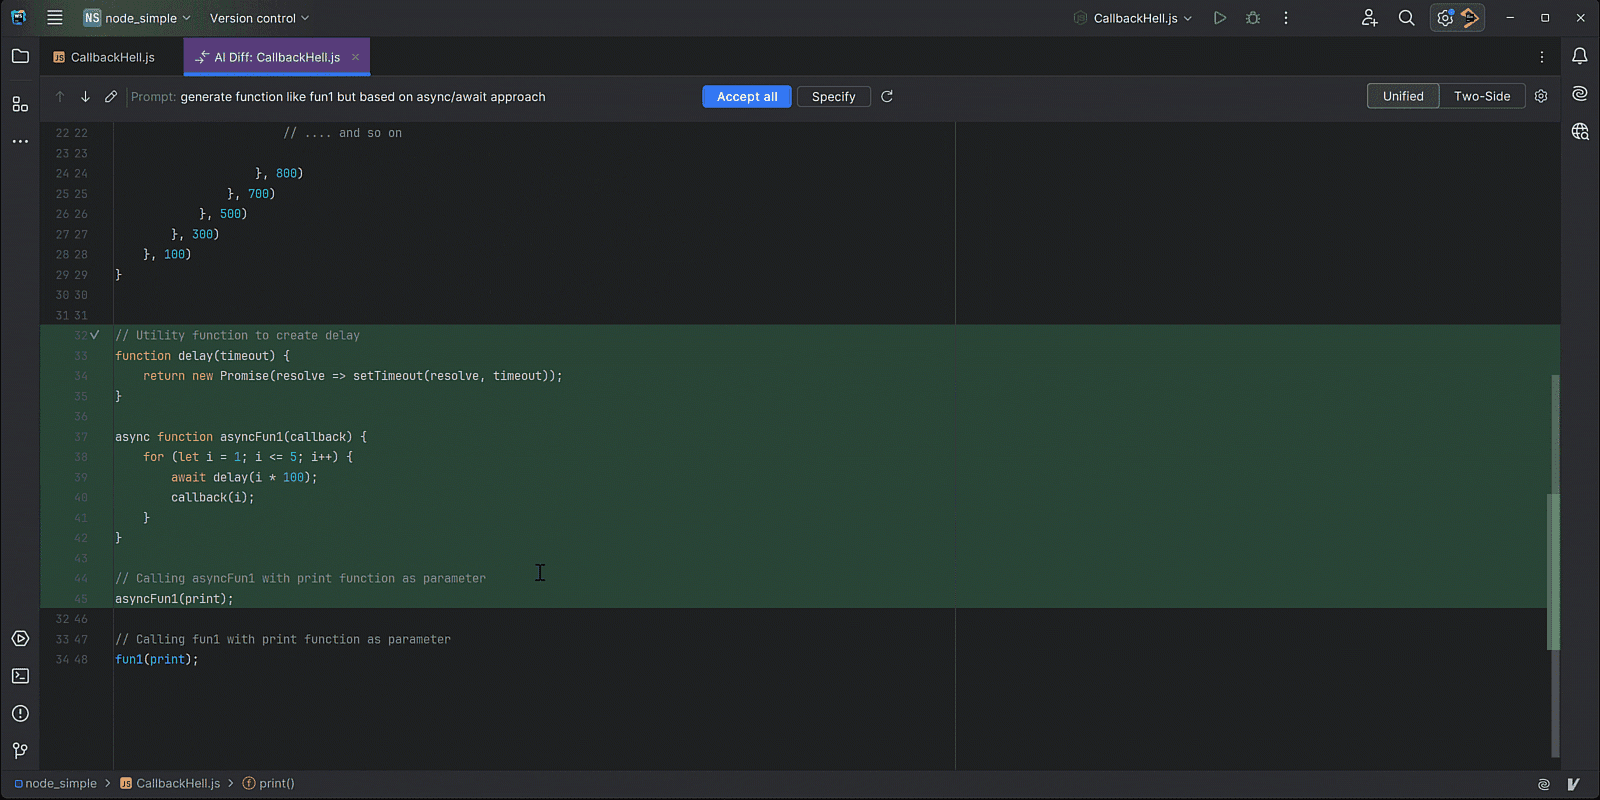Image resolution: width=1600 pixels, height=800 pixels.
Task: Open the Structure tool window
Action: click(20, 104)
